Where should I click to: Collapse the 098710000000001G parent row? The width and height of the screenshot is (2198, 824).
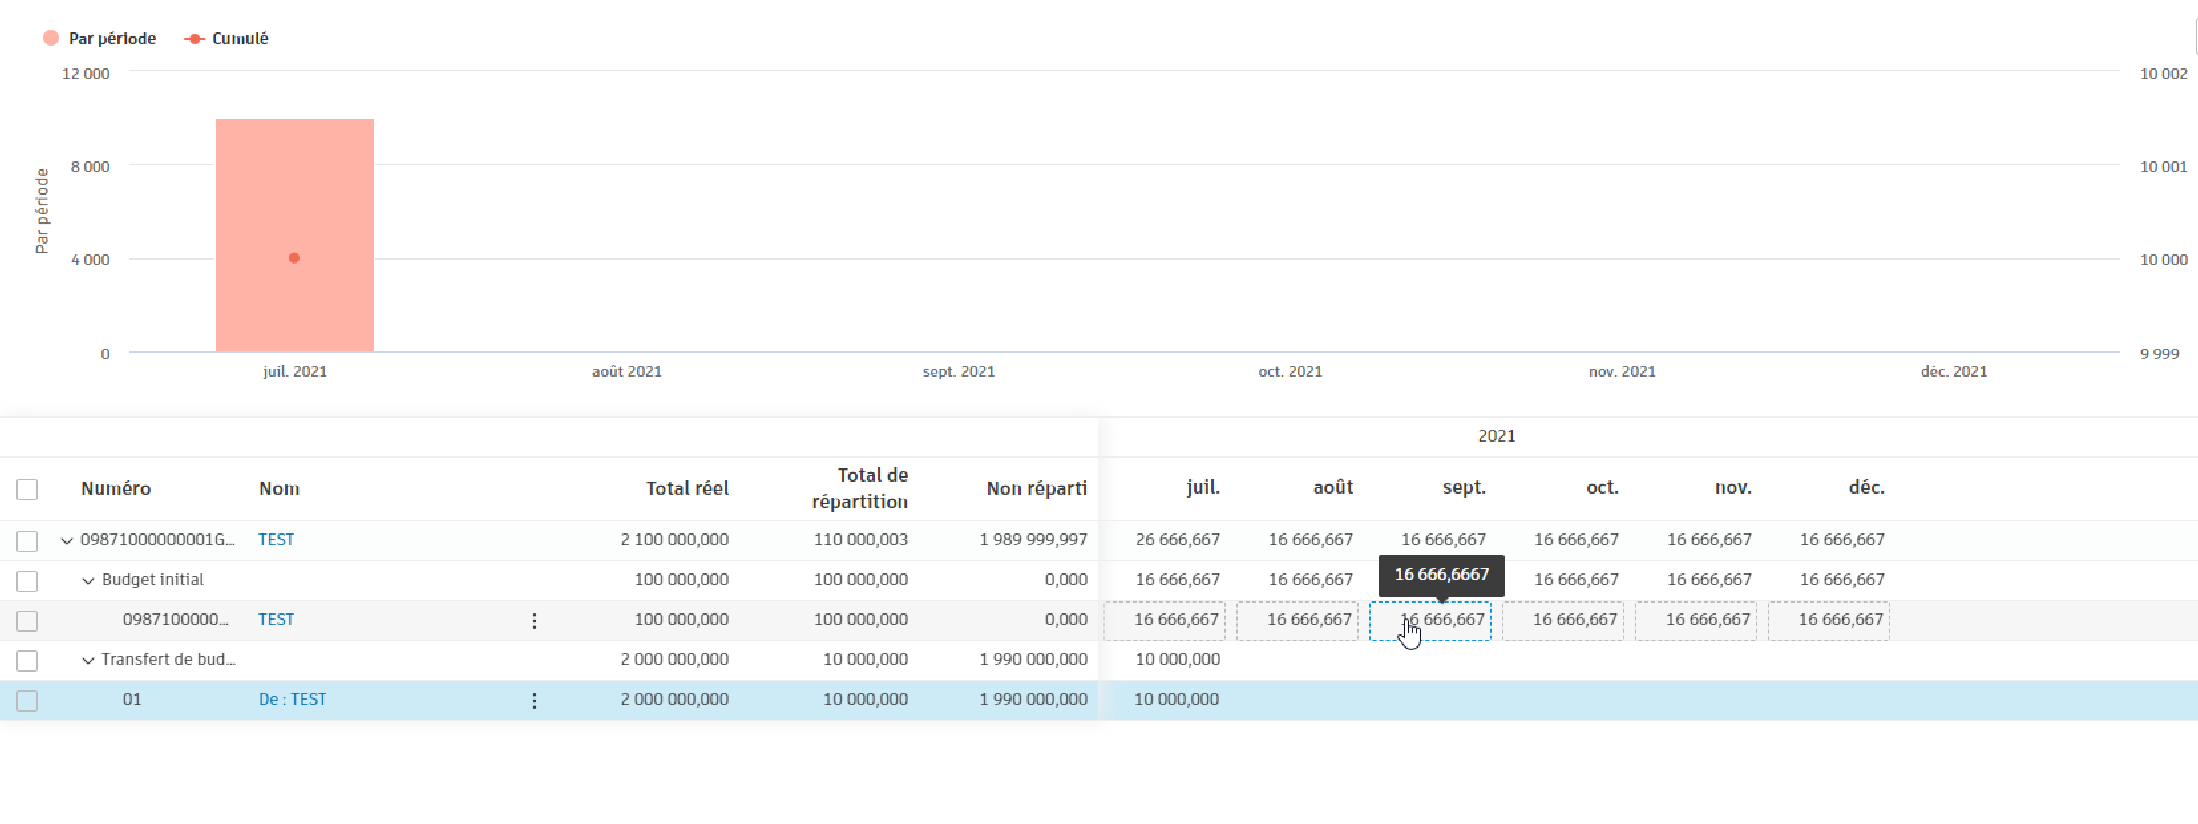click(67, 541)
